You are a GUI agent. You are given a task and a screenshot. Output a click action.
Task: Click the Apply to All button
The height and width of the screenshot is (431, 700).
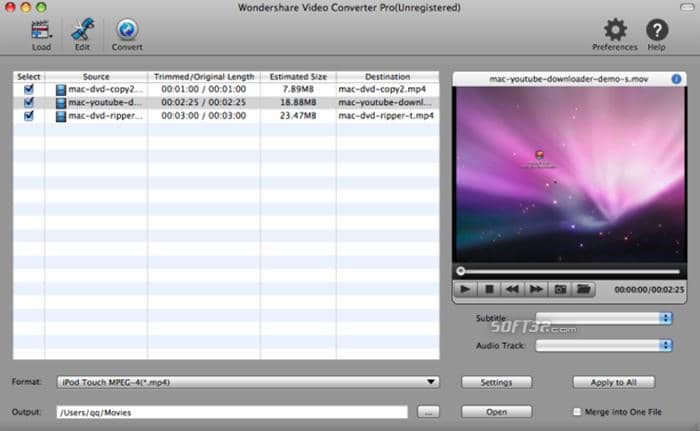pyautogui.click(x=613, y=382)
